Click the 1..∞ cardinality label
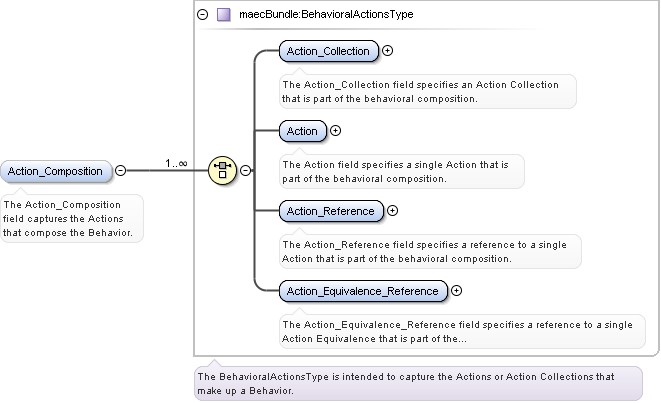Image resolution: width=661 pixels, height=404 pixels. click(x=177, y=162)
